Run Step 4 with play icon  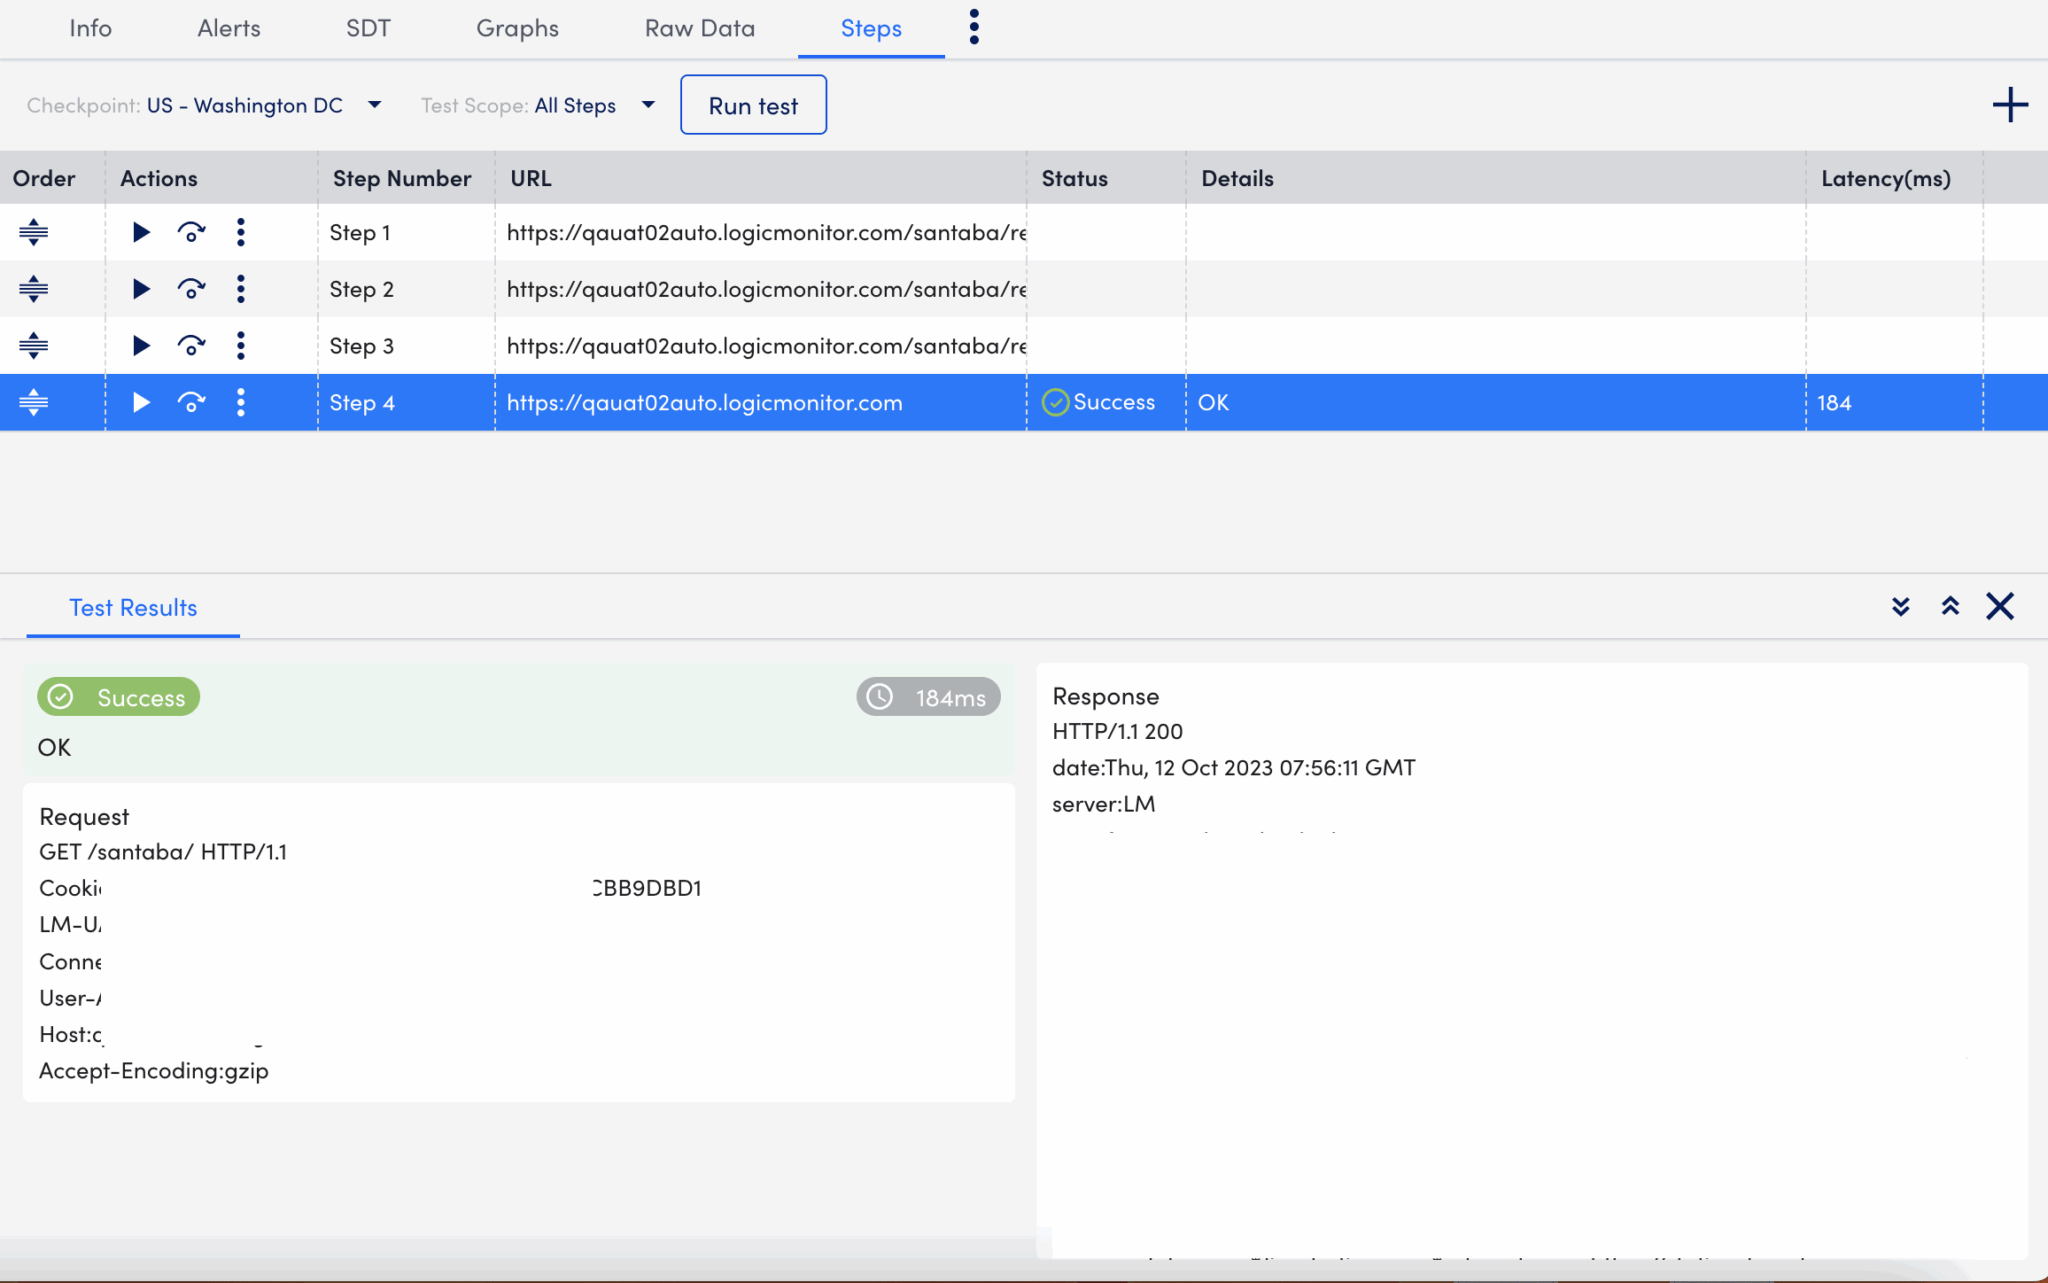point(141,402)
